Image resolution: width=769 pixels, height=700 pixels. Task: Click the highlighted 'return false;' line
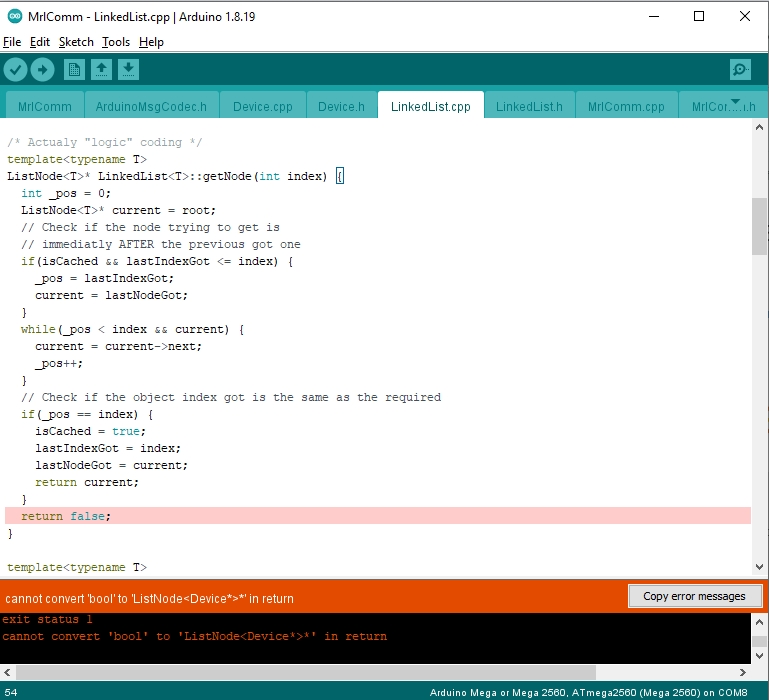point(378,516)
